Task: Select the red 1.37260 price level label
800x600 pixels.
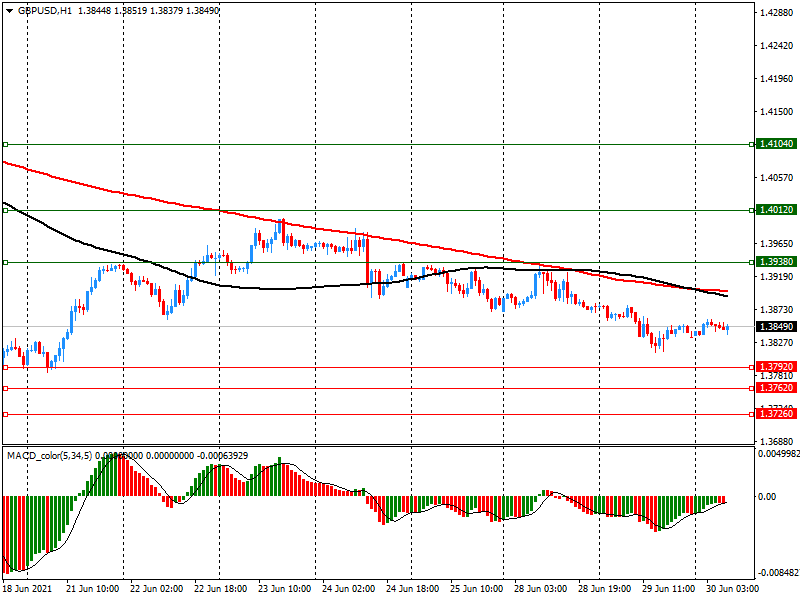Action: pos(776,414)
